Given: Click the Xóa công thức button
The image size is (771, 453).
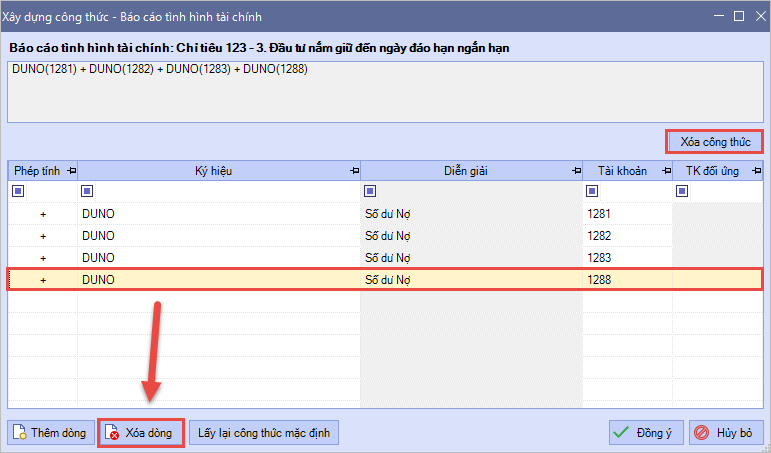Looking at the screenshot, I should pyautogui.click(x=715, y=142).
